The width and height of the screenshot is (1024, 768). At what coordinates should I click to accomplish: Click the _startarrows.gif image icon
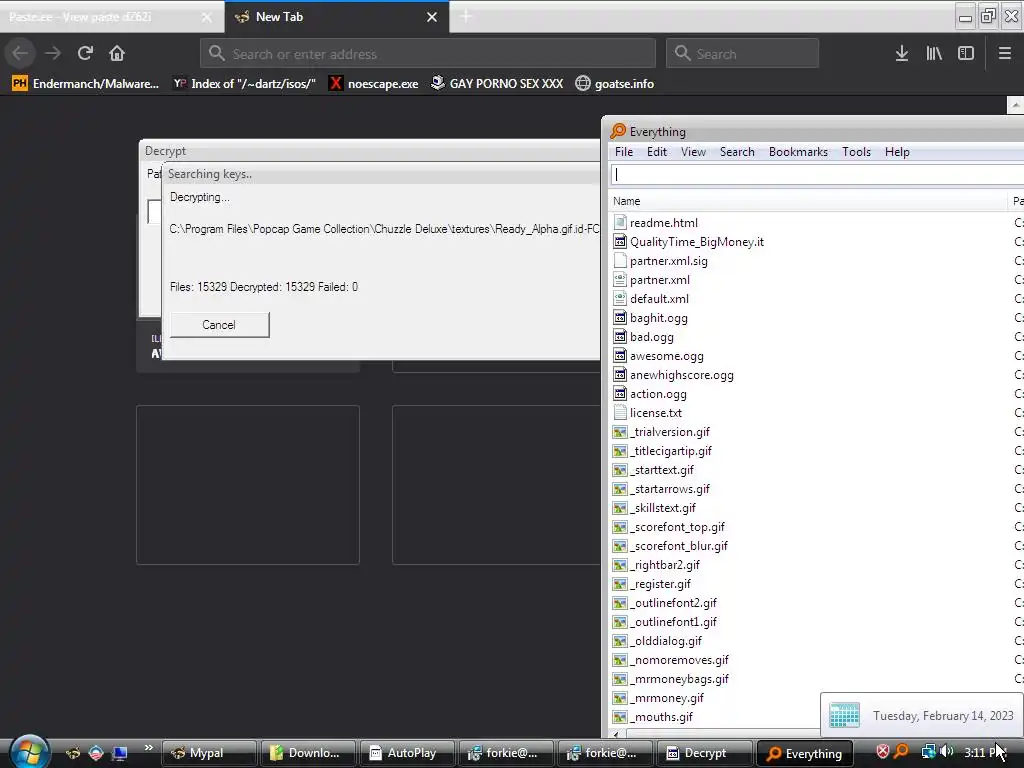(620, 488)
